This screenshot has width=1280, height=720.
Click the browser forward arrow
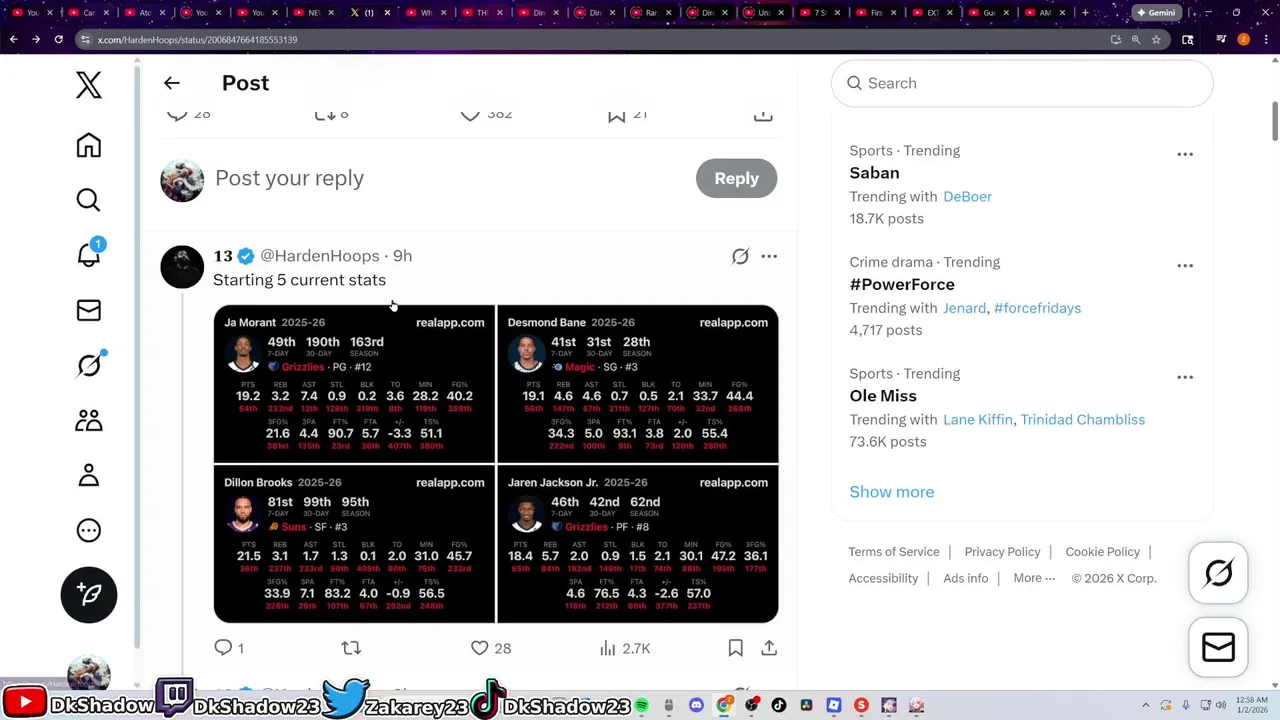[36, 39]
